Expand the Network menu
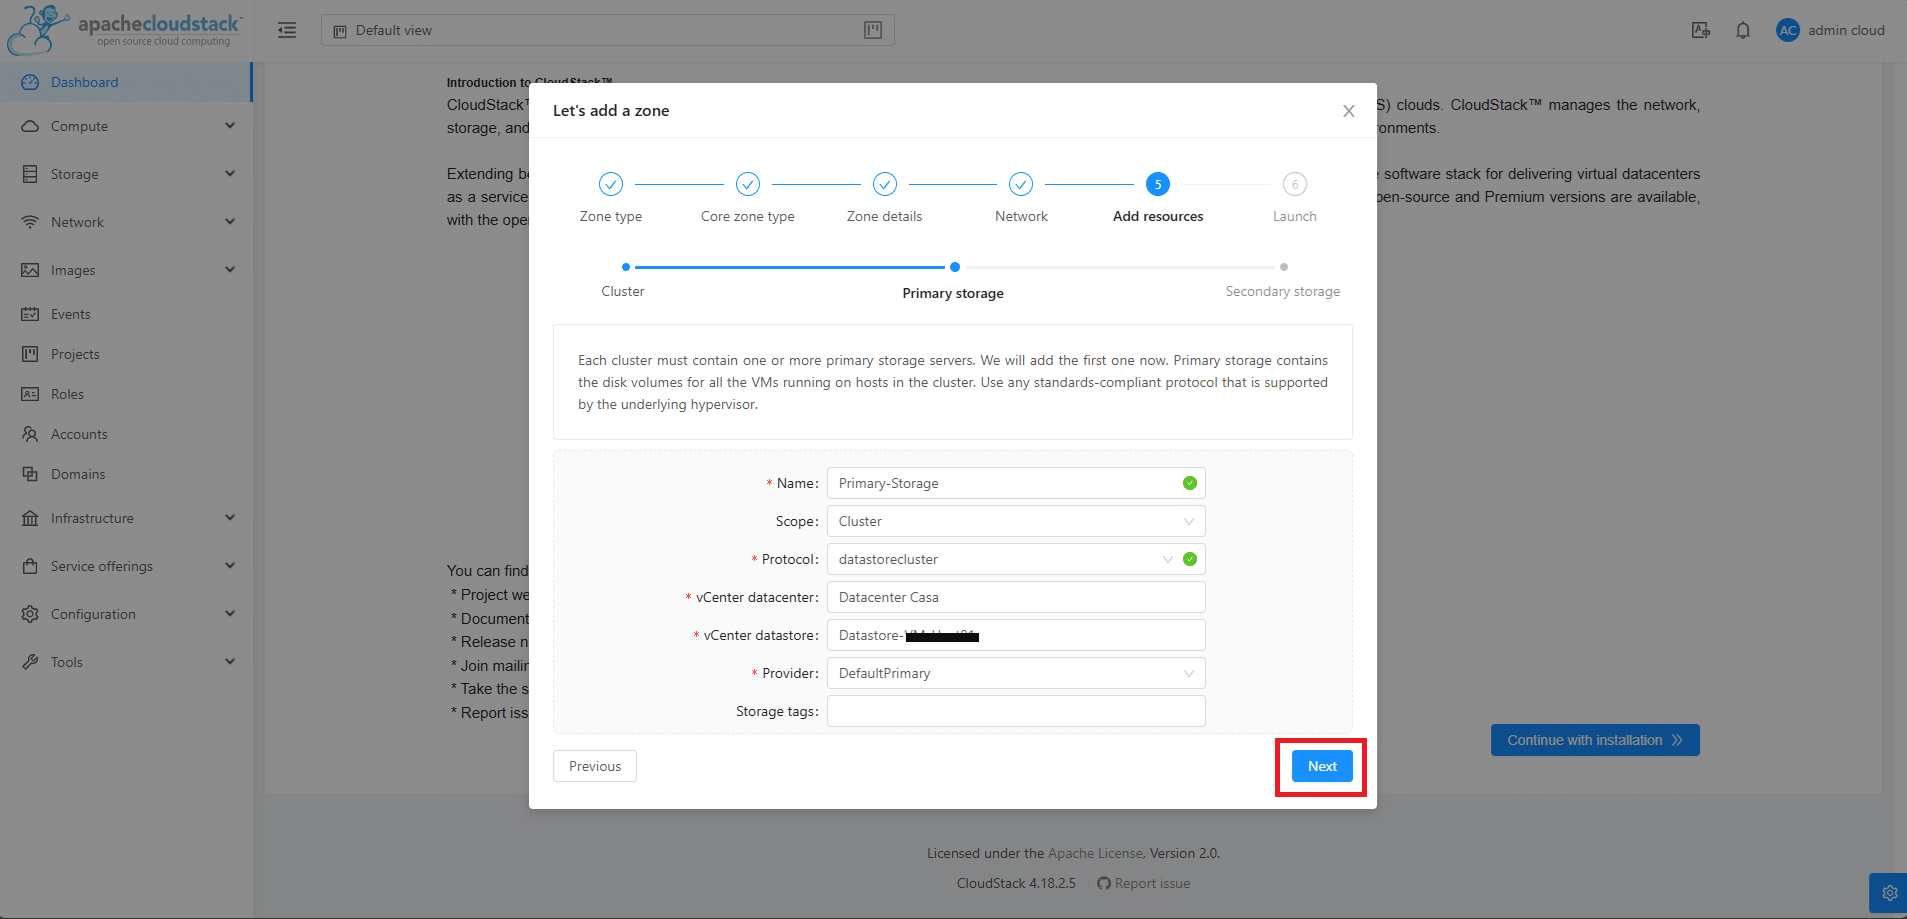Viewport: 1907px width, 919px height. 126,222
